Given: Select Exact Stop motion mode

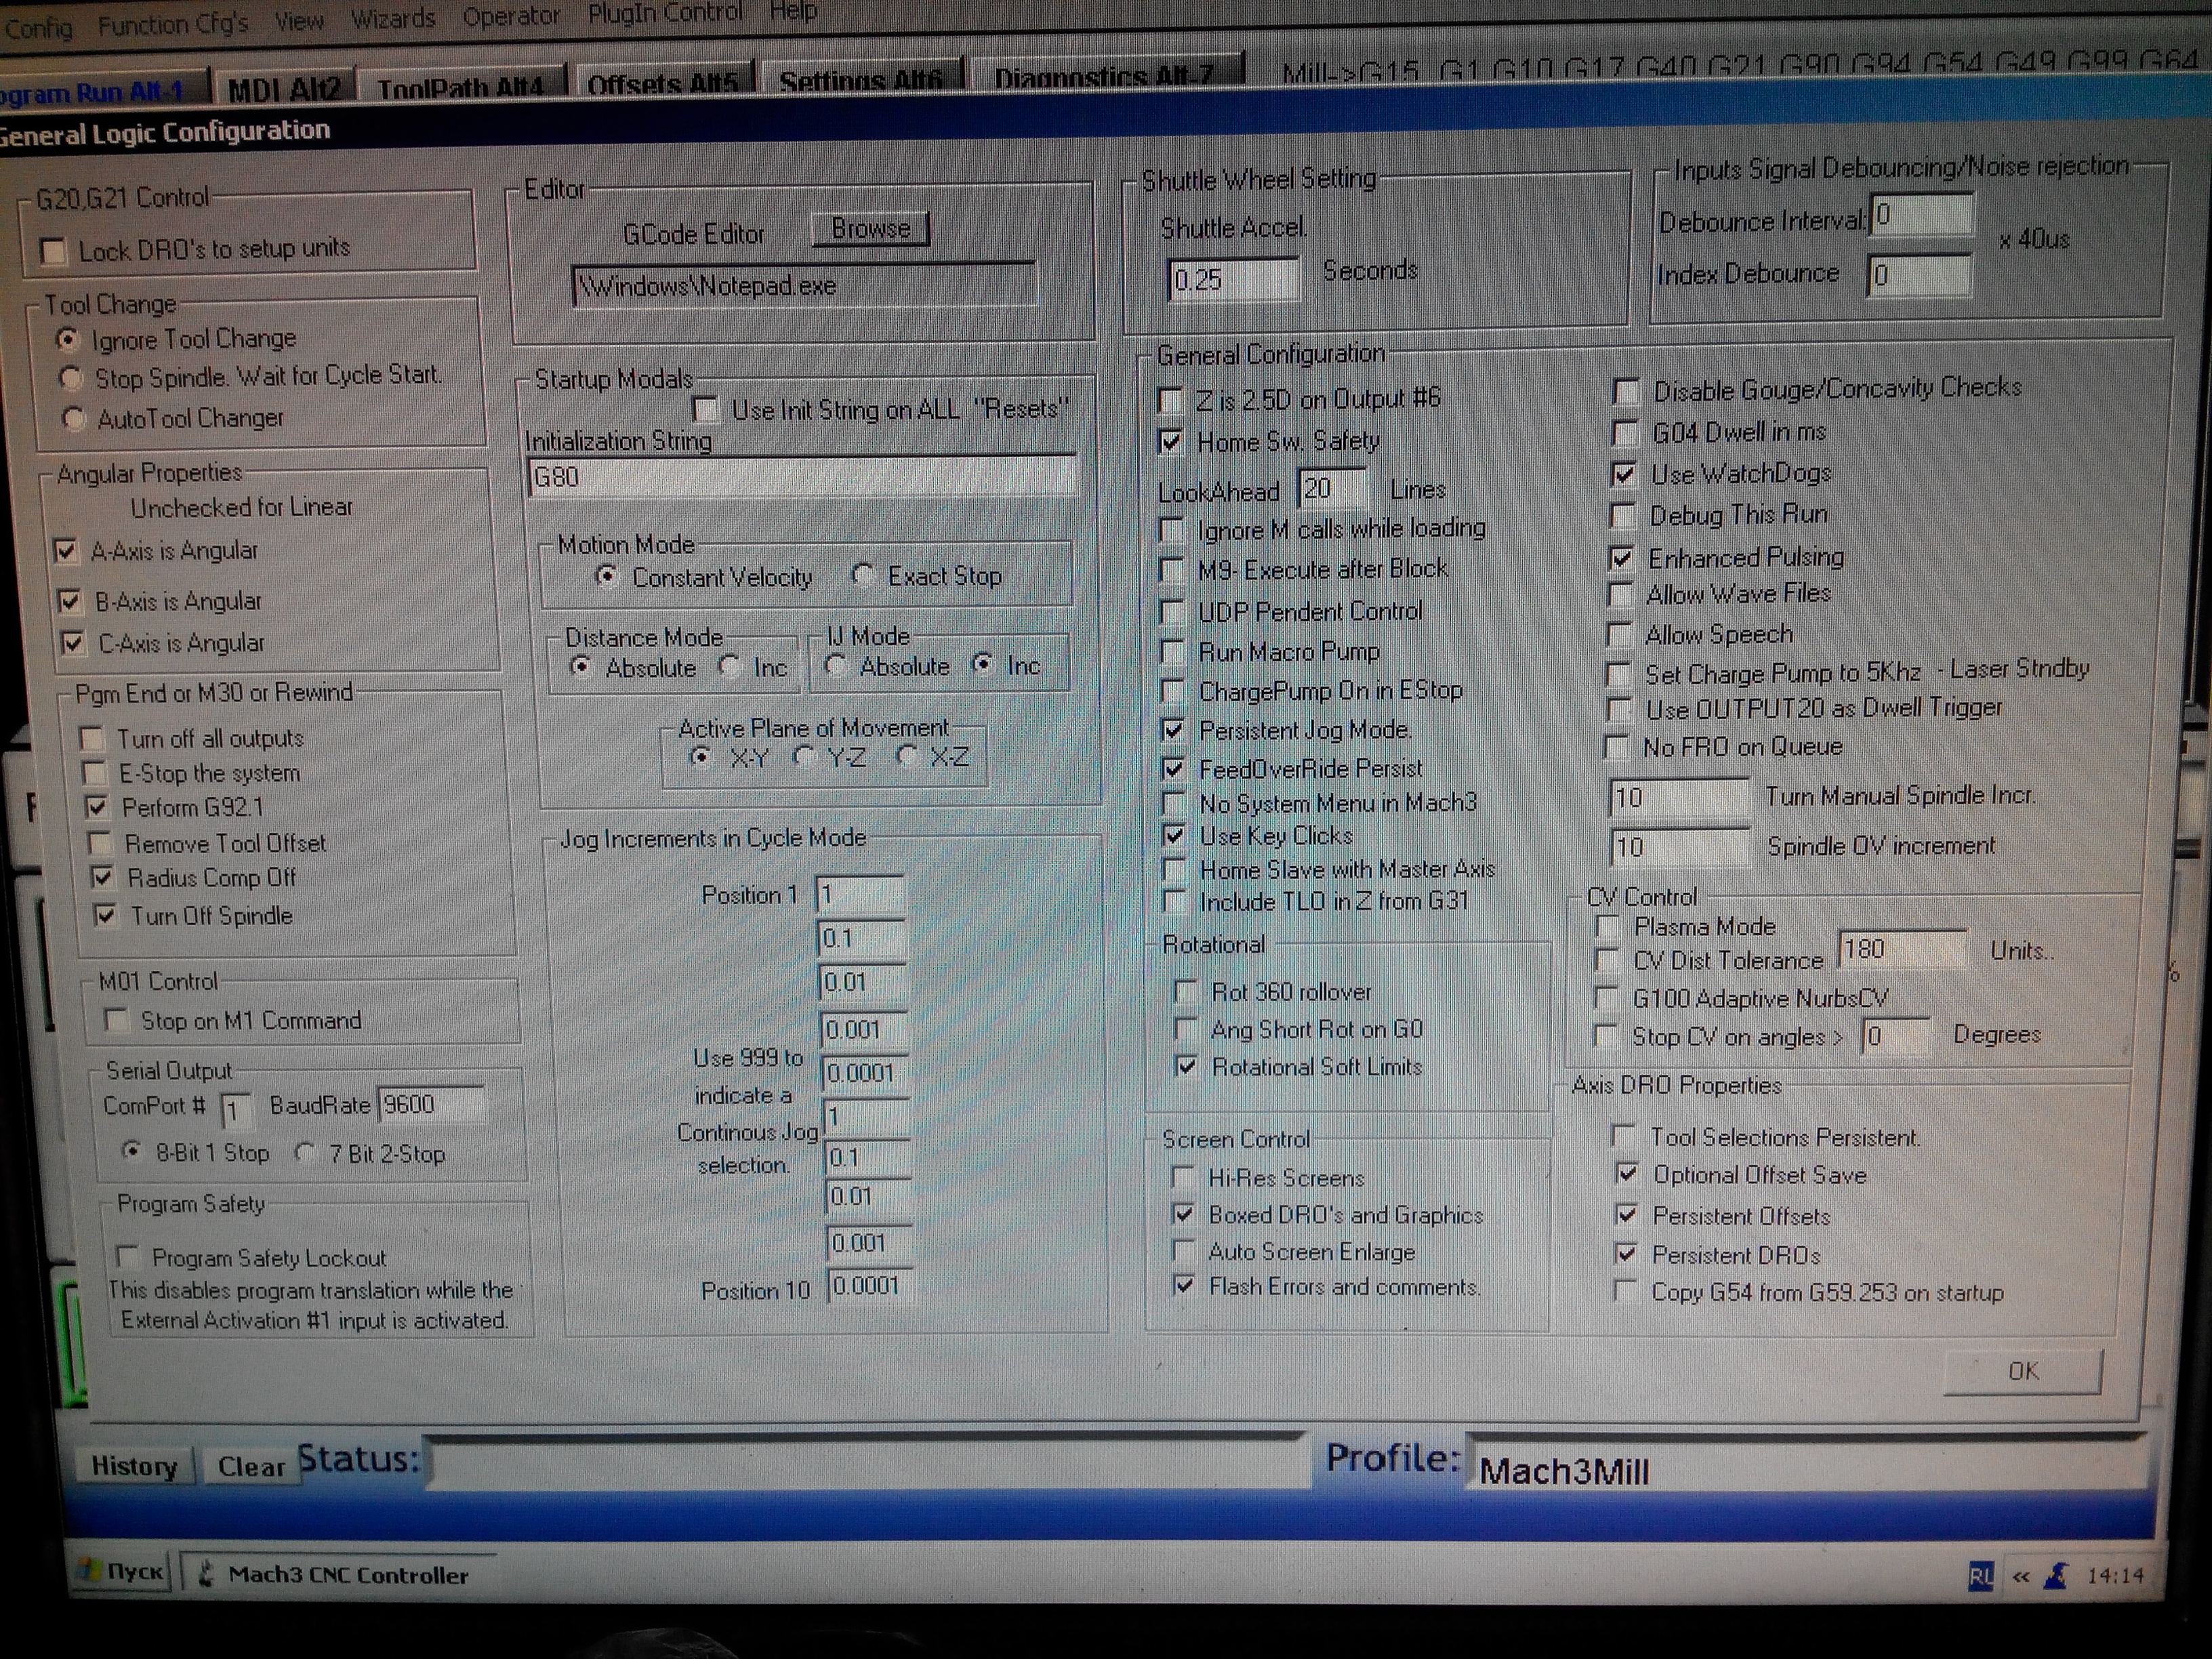Looking at the screenshot, I should [863, 576].
